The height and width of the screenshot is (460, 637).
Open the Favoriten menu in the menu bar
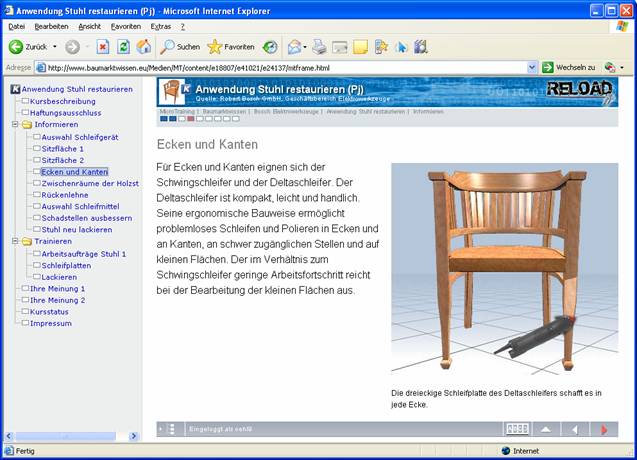pyautogui.click(x=126, y=26)
